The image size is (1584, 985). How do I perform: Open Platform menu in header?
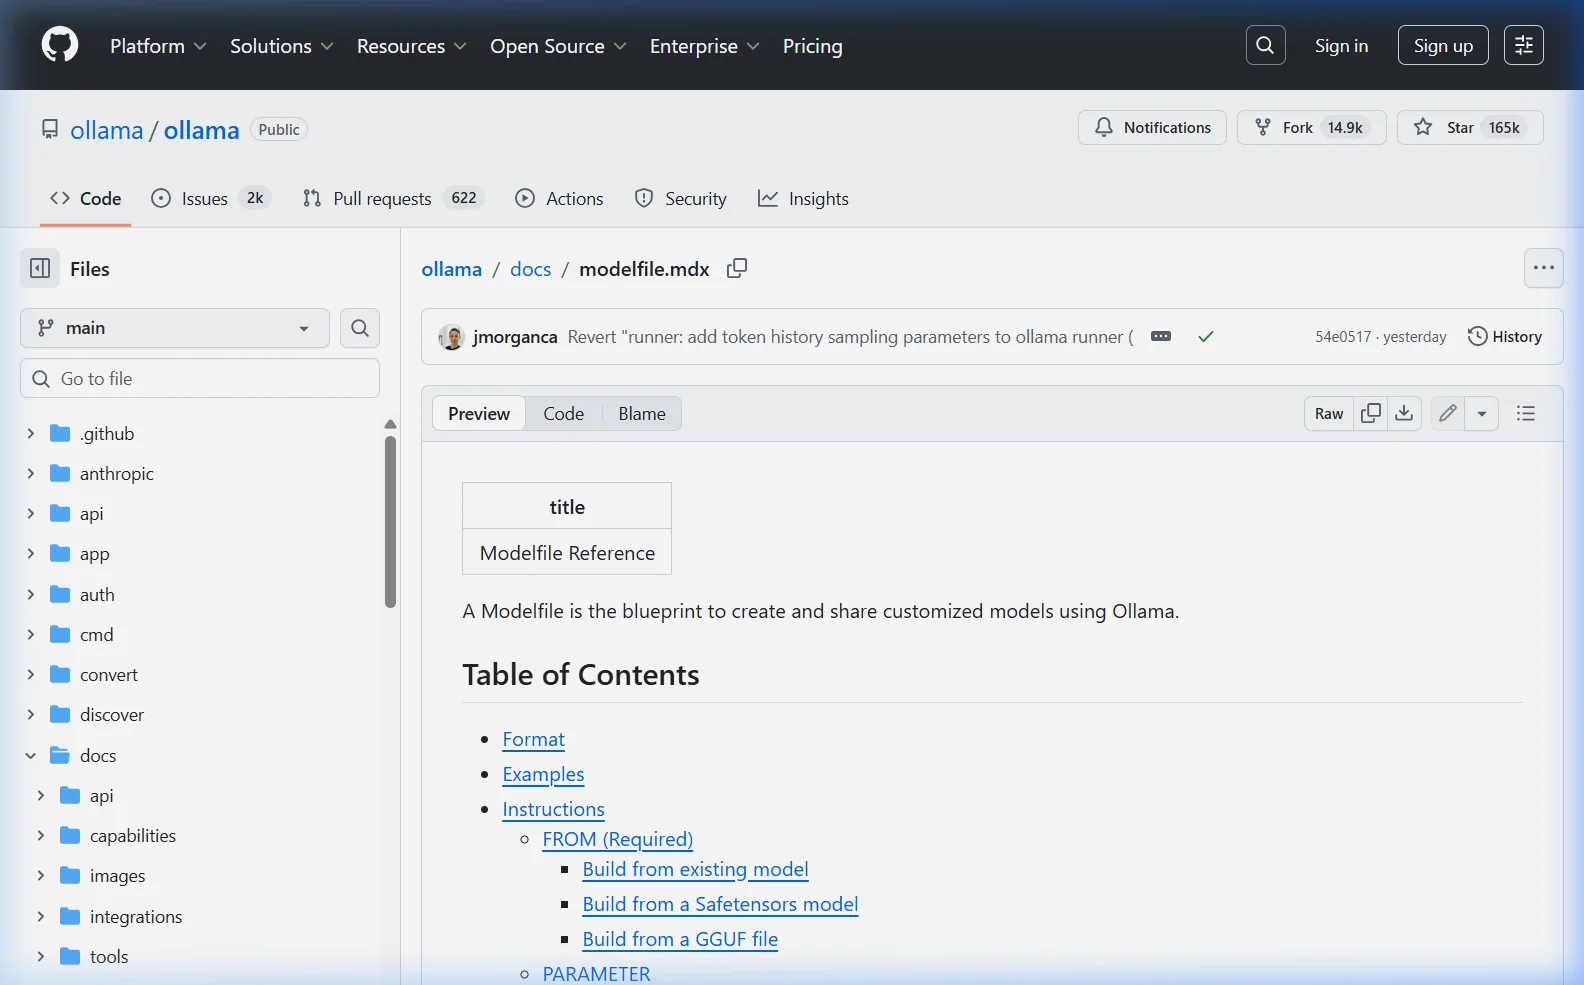coord(158,46)
